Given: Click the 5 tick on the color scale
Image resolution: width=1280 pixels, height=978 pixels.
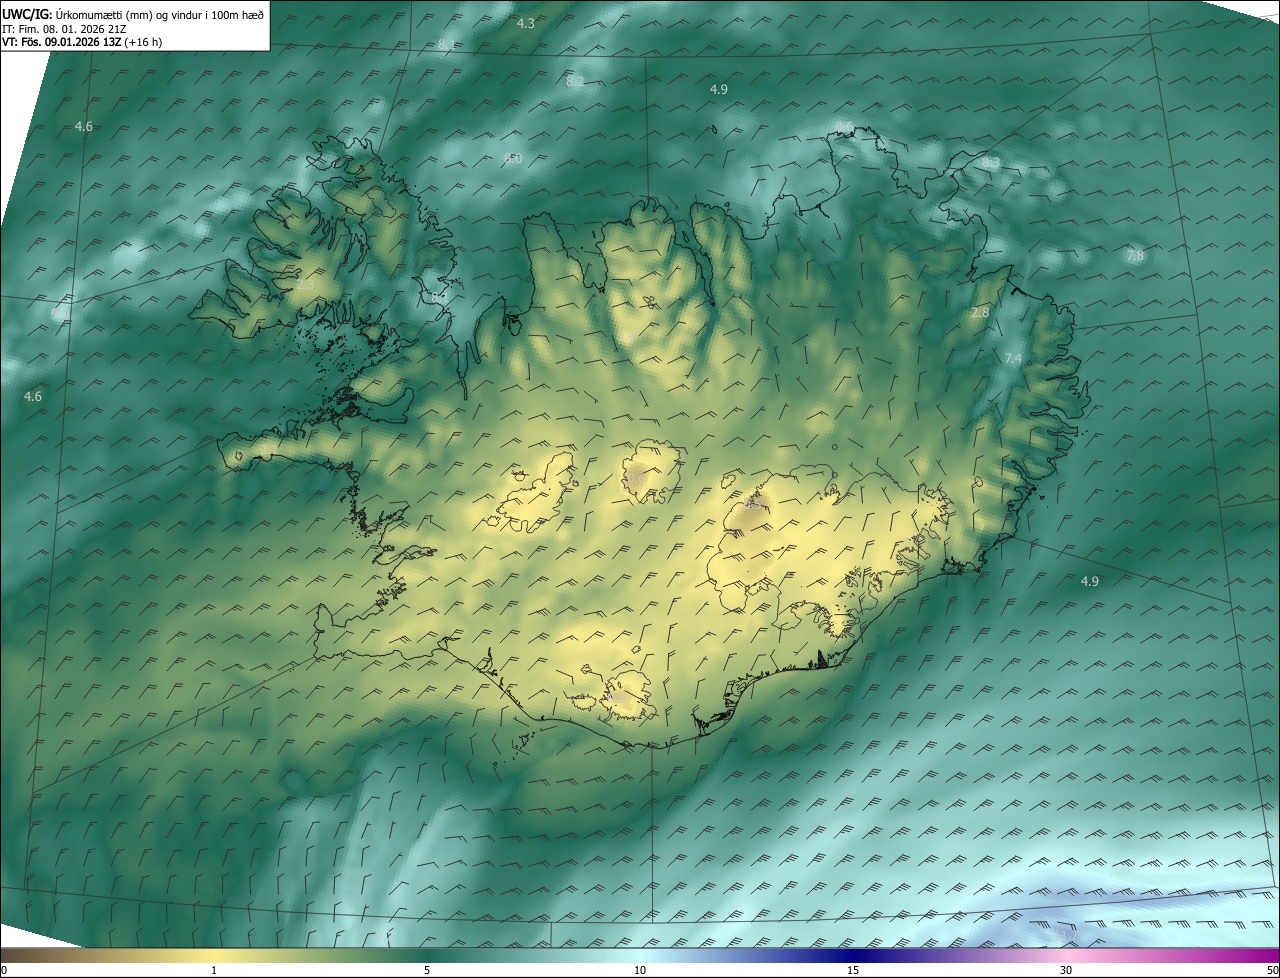Looking at the screenshot, I should 427,970.
